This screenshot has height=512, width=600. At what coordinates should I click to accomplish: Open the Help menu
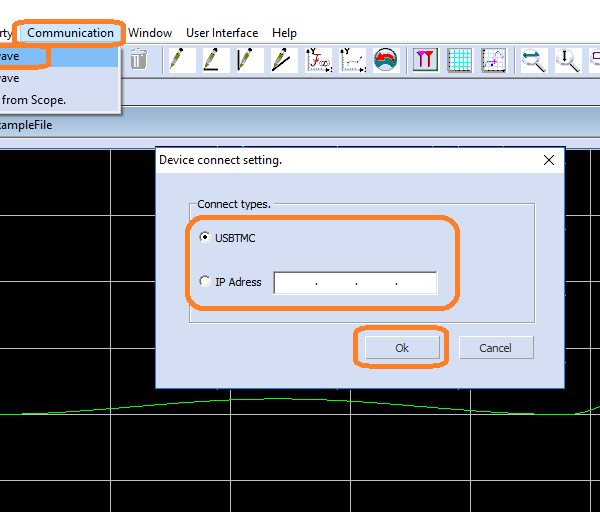[x=284, y=33]
